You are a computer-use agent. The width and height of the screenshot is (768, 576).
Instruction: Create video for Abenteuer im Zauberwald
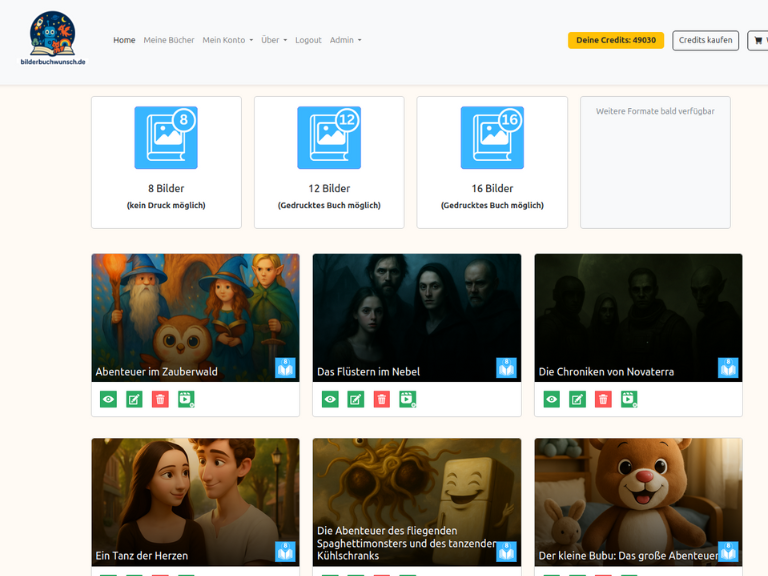pos(186,399)
